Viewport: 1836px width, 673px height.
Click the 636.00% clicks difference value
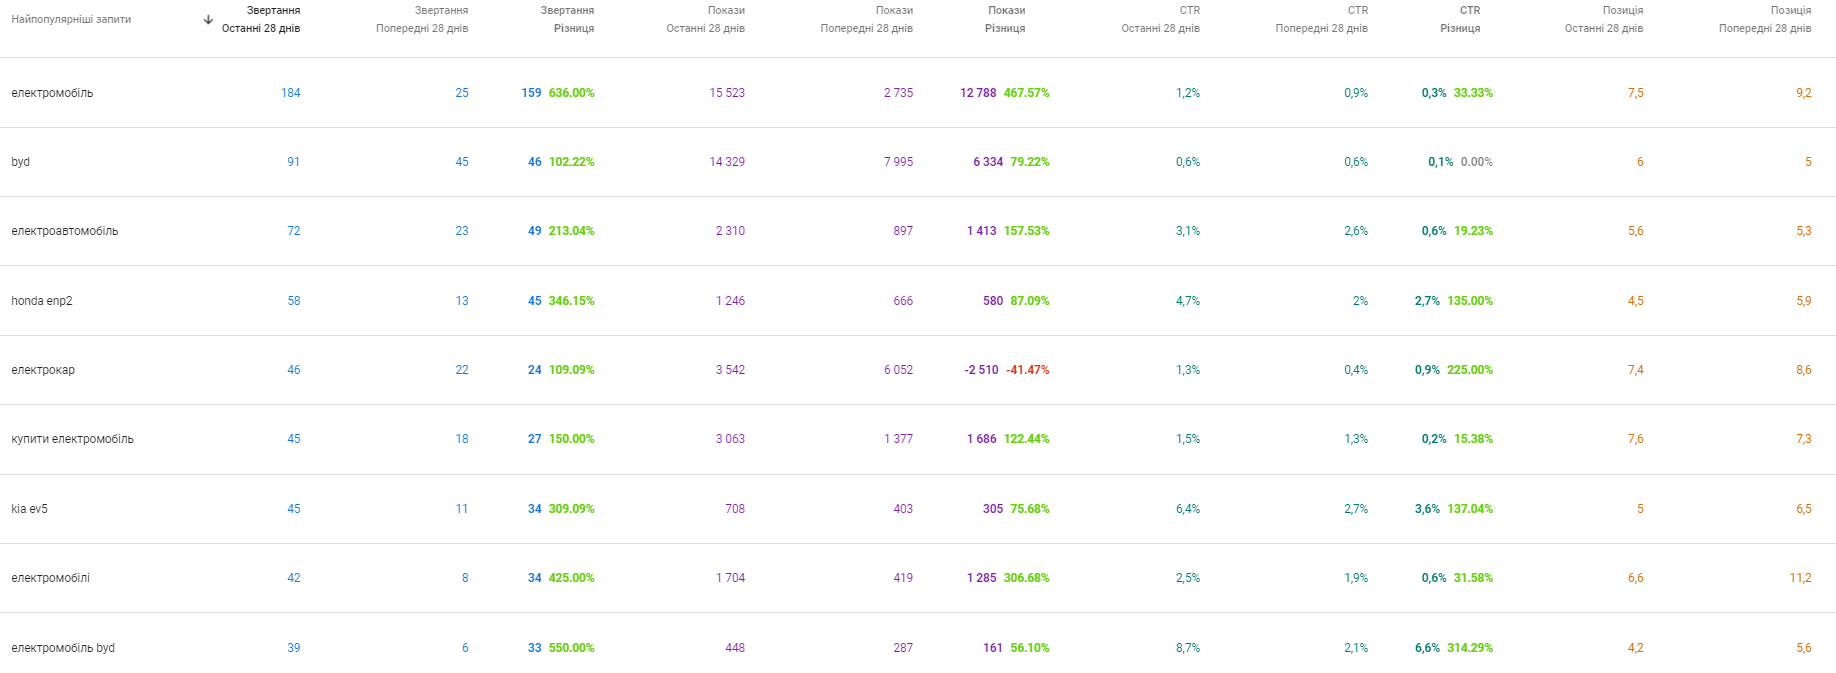tap(571, 93)
